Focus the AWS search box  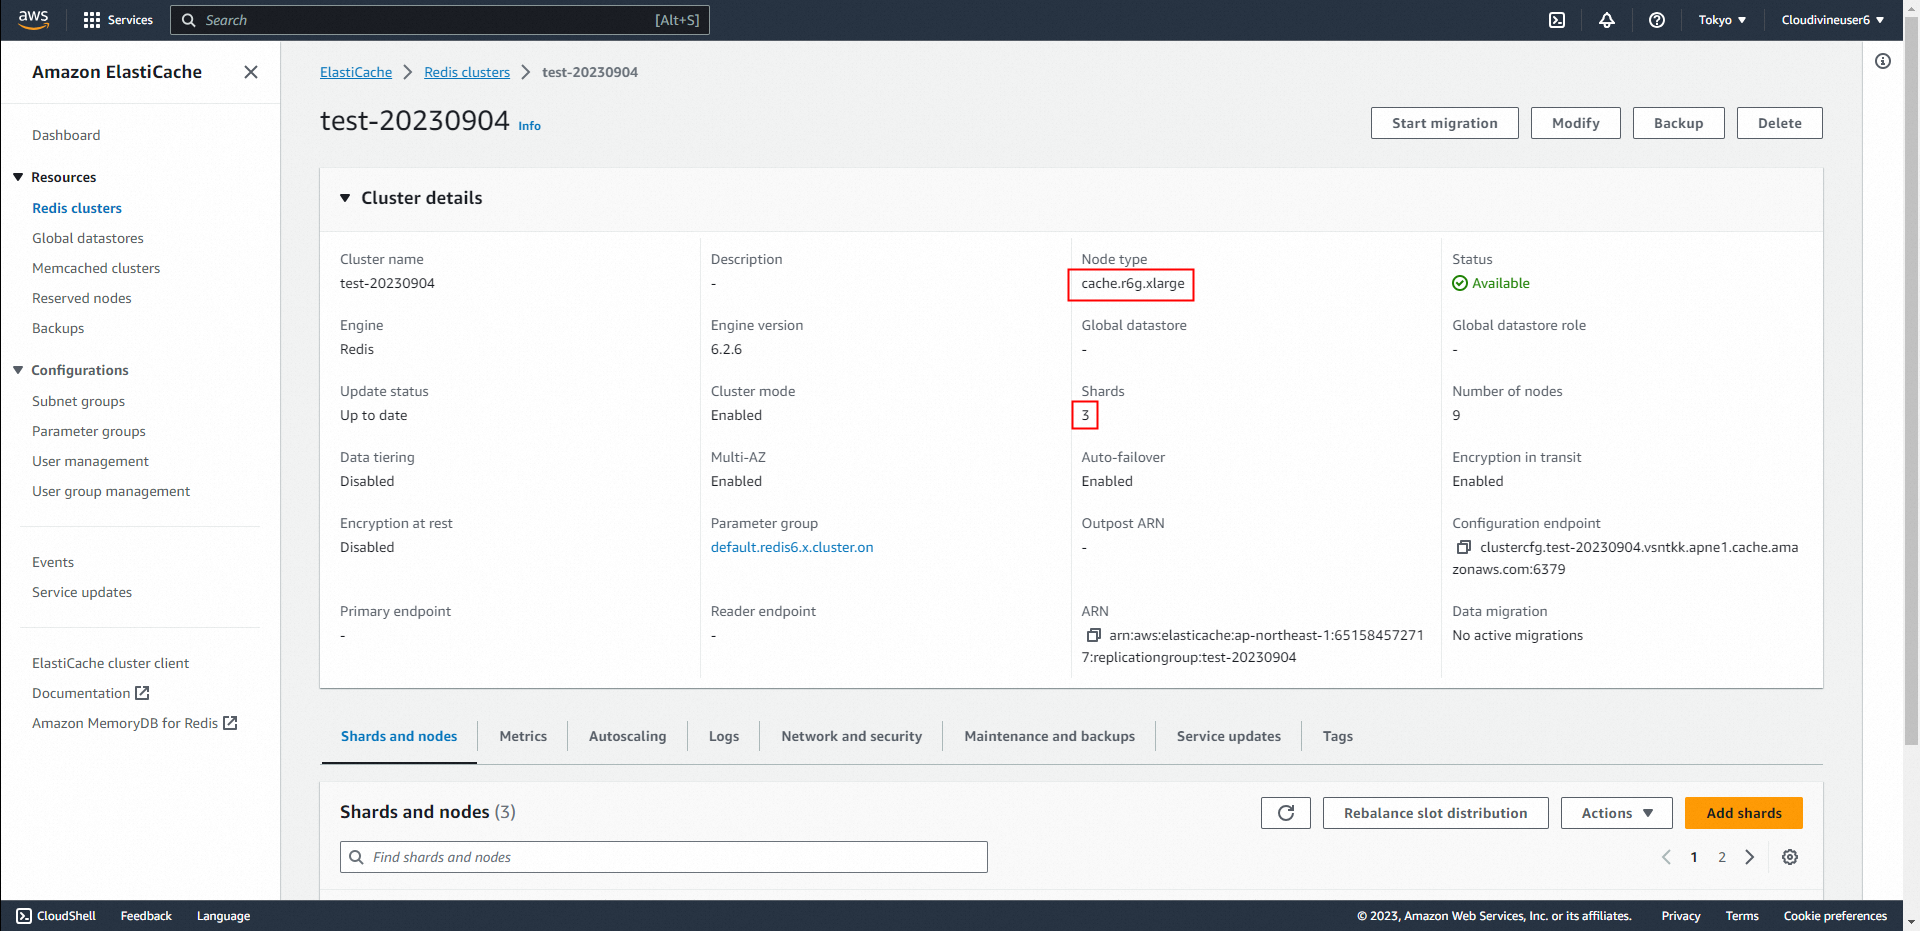440,20
